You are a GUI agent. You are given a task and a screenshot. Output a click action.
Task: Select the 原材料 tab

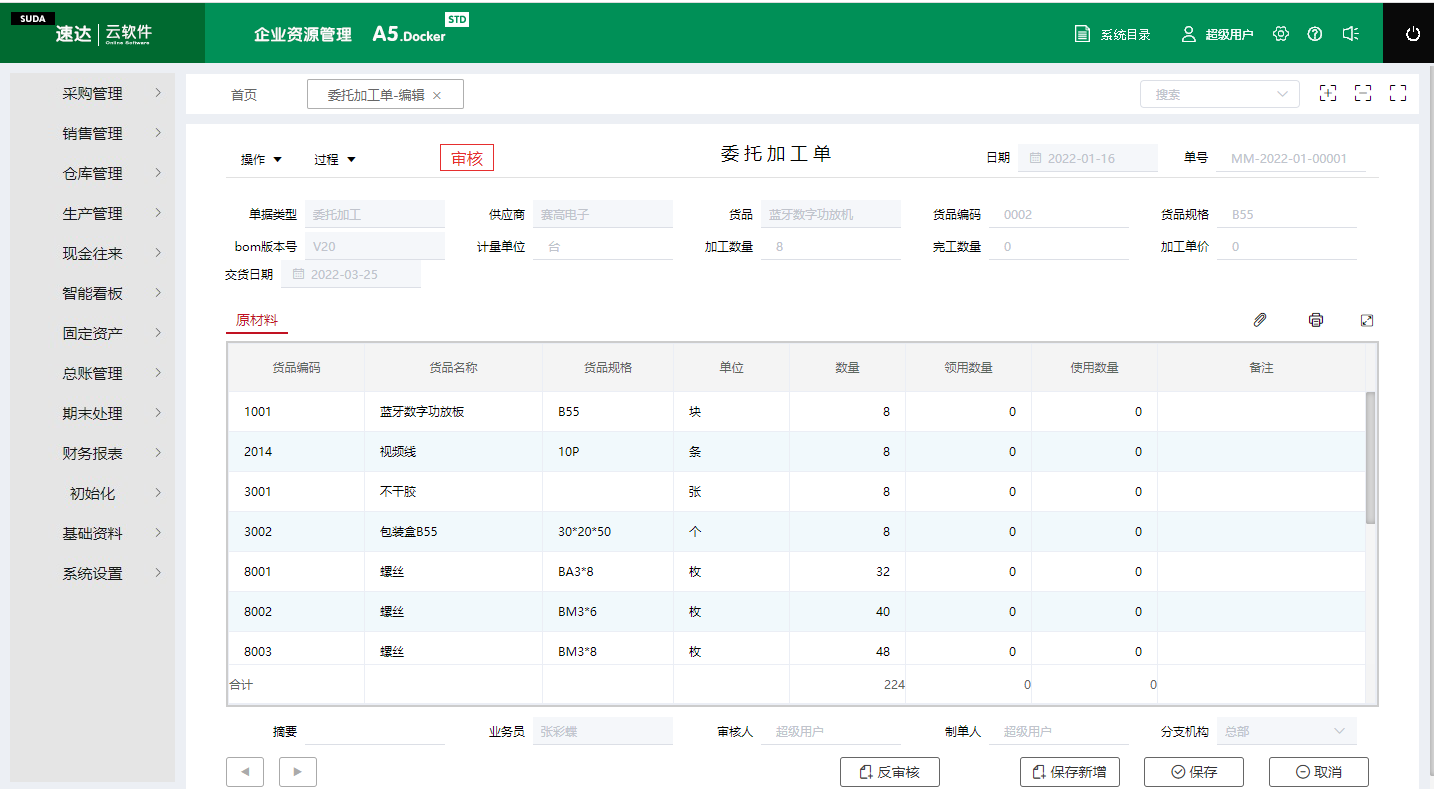[257, 320]
